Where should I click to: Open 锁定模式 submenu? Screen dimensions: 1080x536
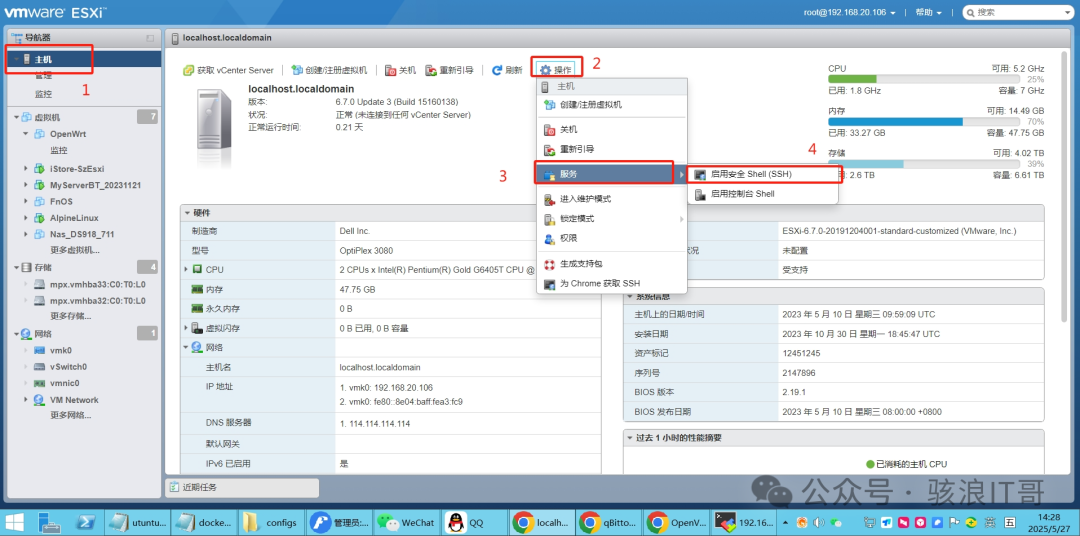click(612, 219)
